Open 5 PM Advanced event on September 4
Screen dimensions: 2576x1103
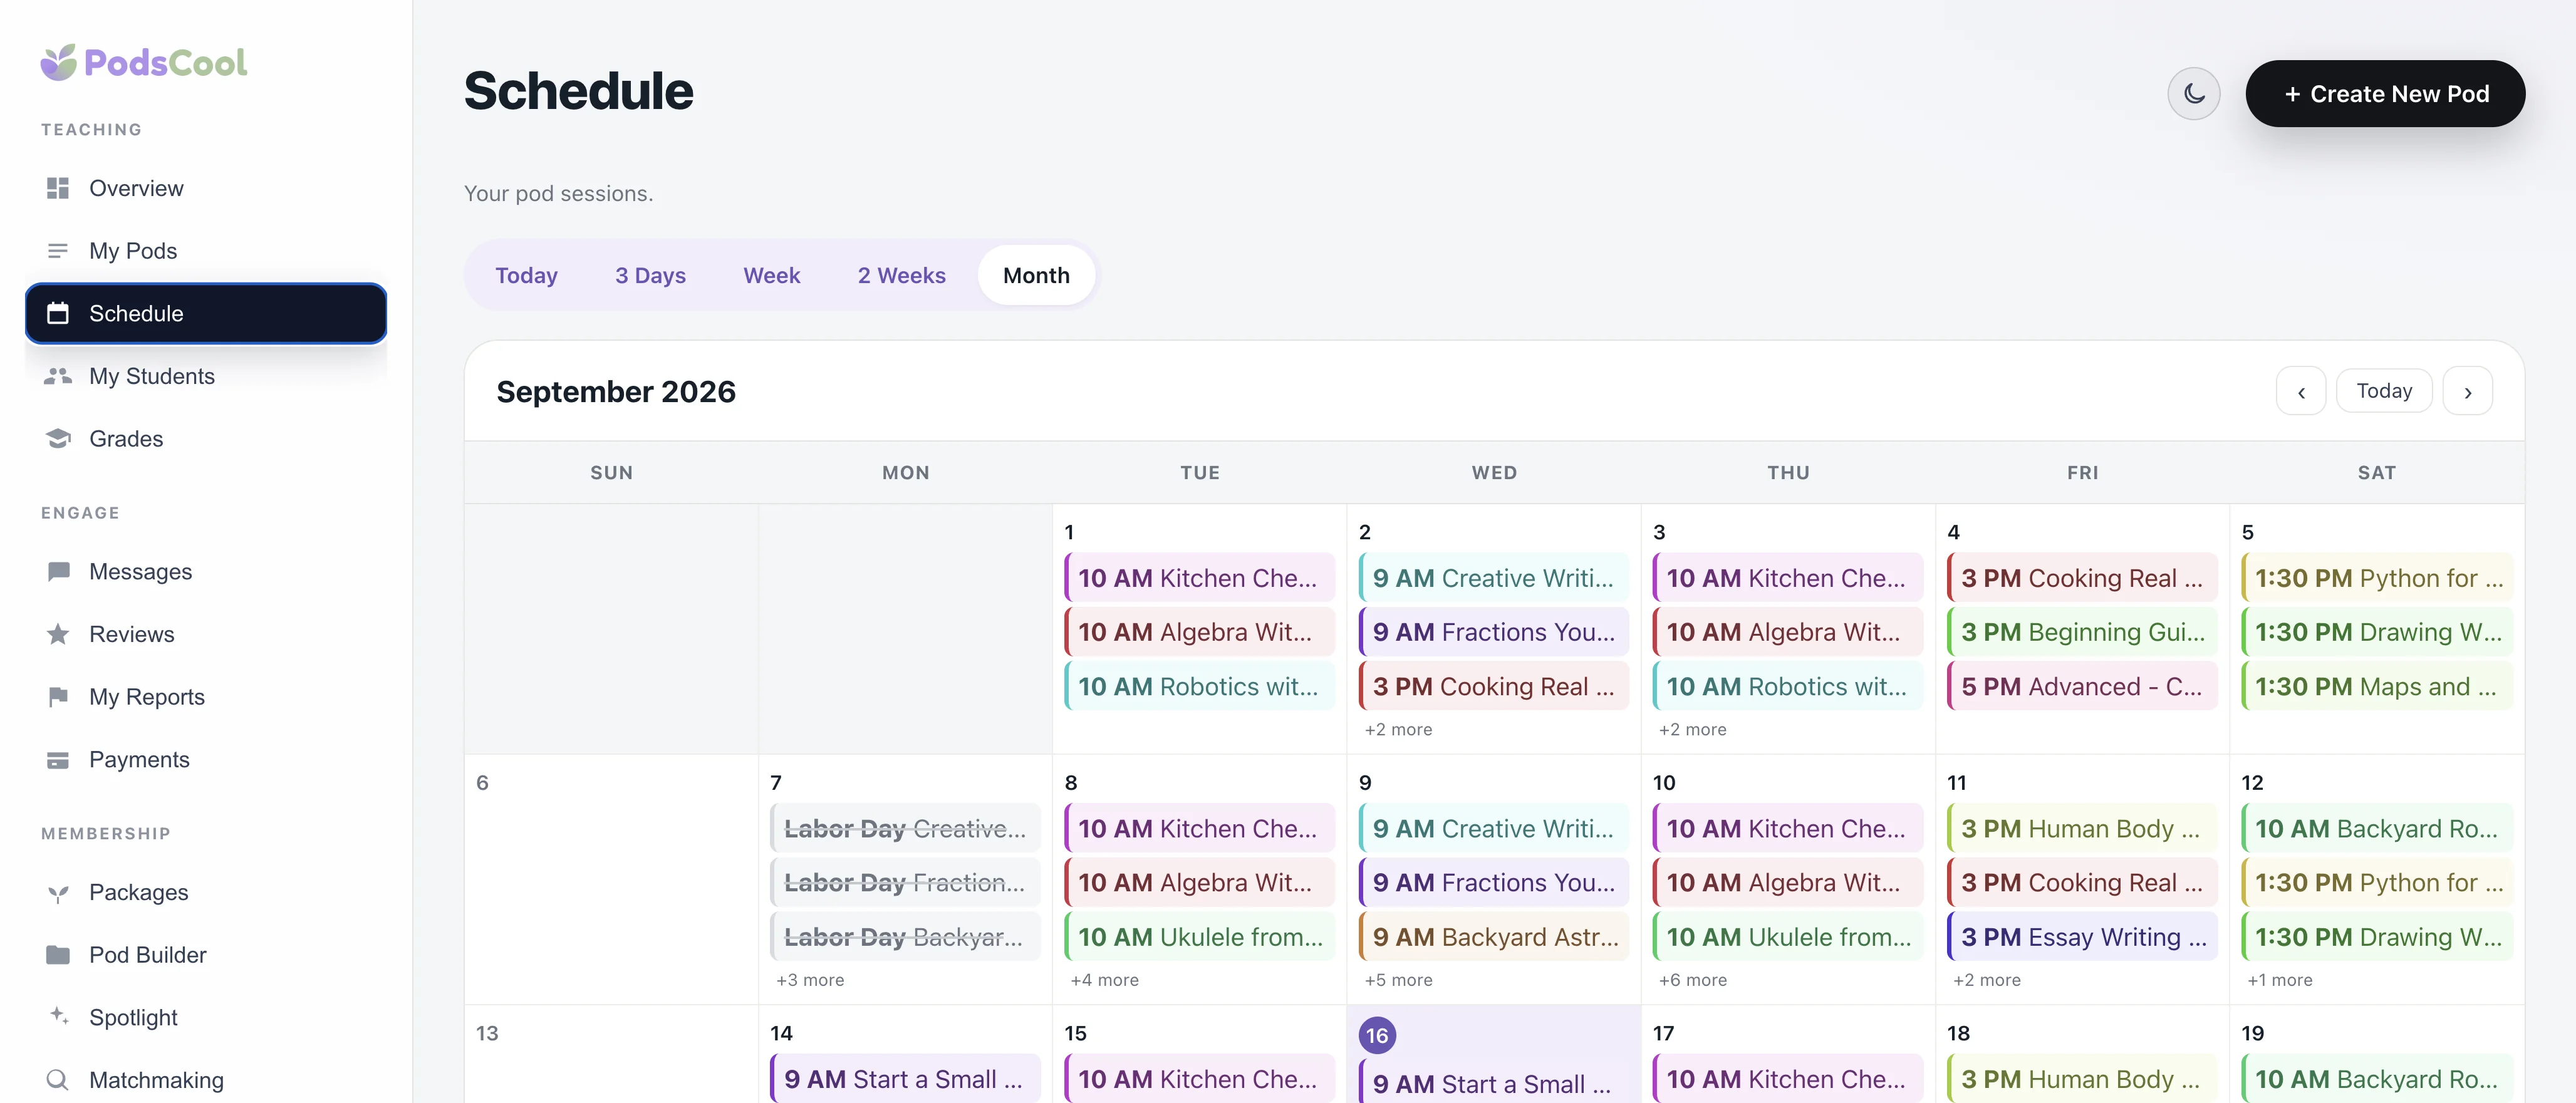pos(2082,687)
